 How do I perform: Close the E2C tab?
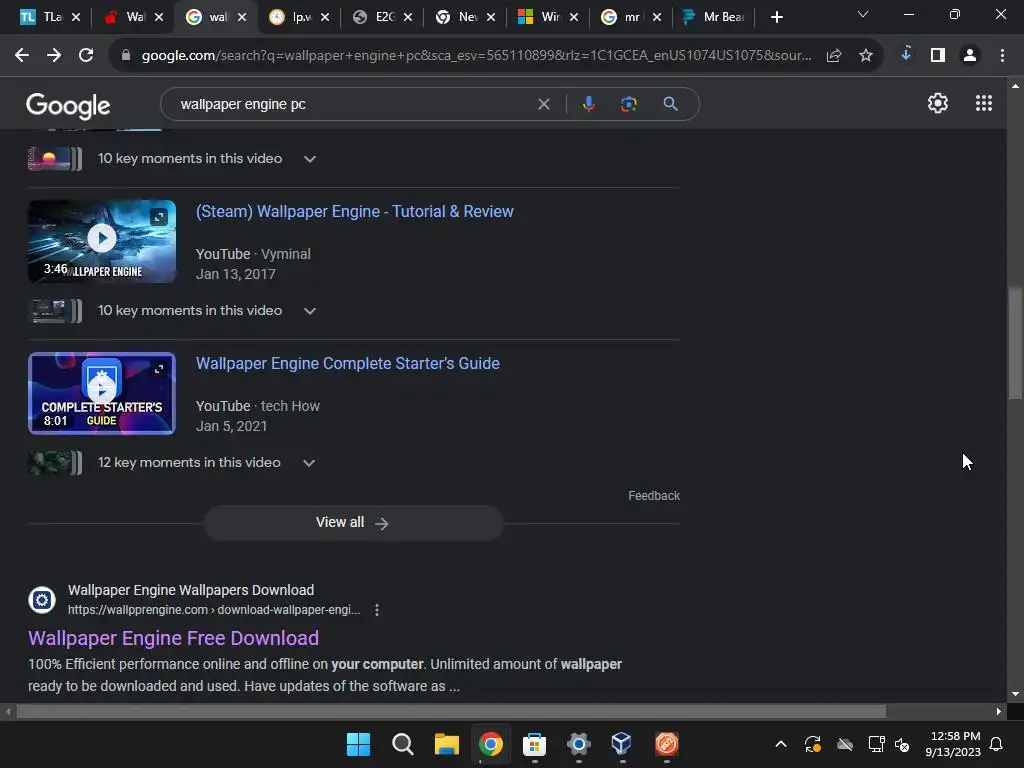(x=408, y=17)
